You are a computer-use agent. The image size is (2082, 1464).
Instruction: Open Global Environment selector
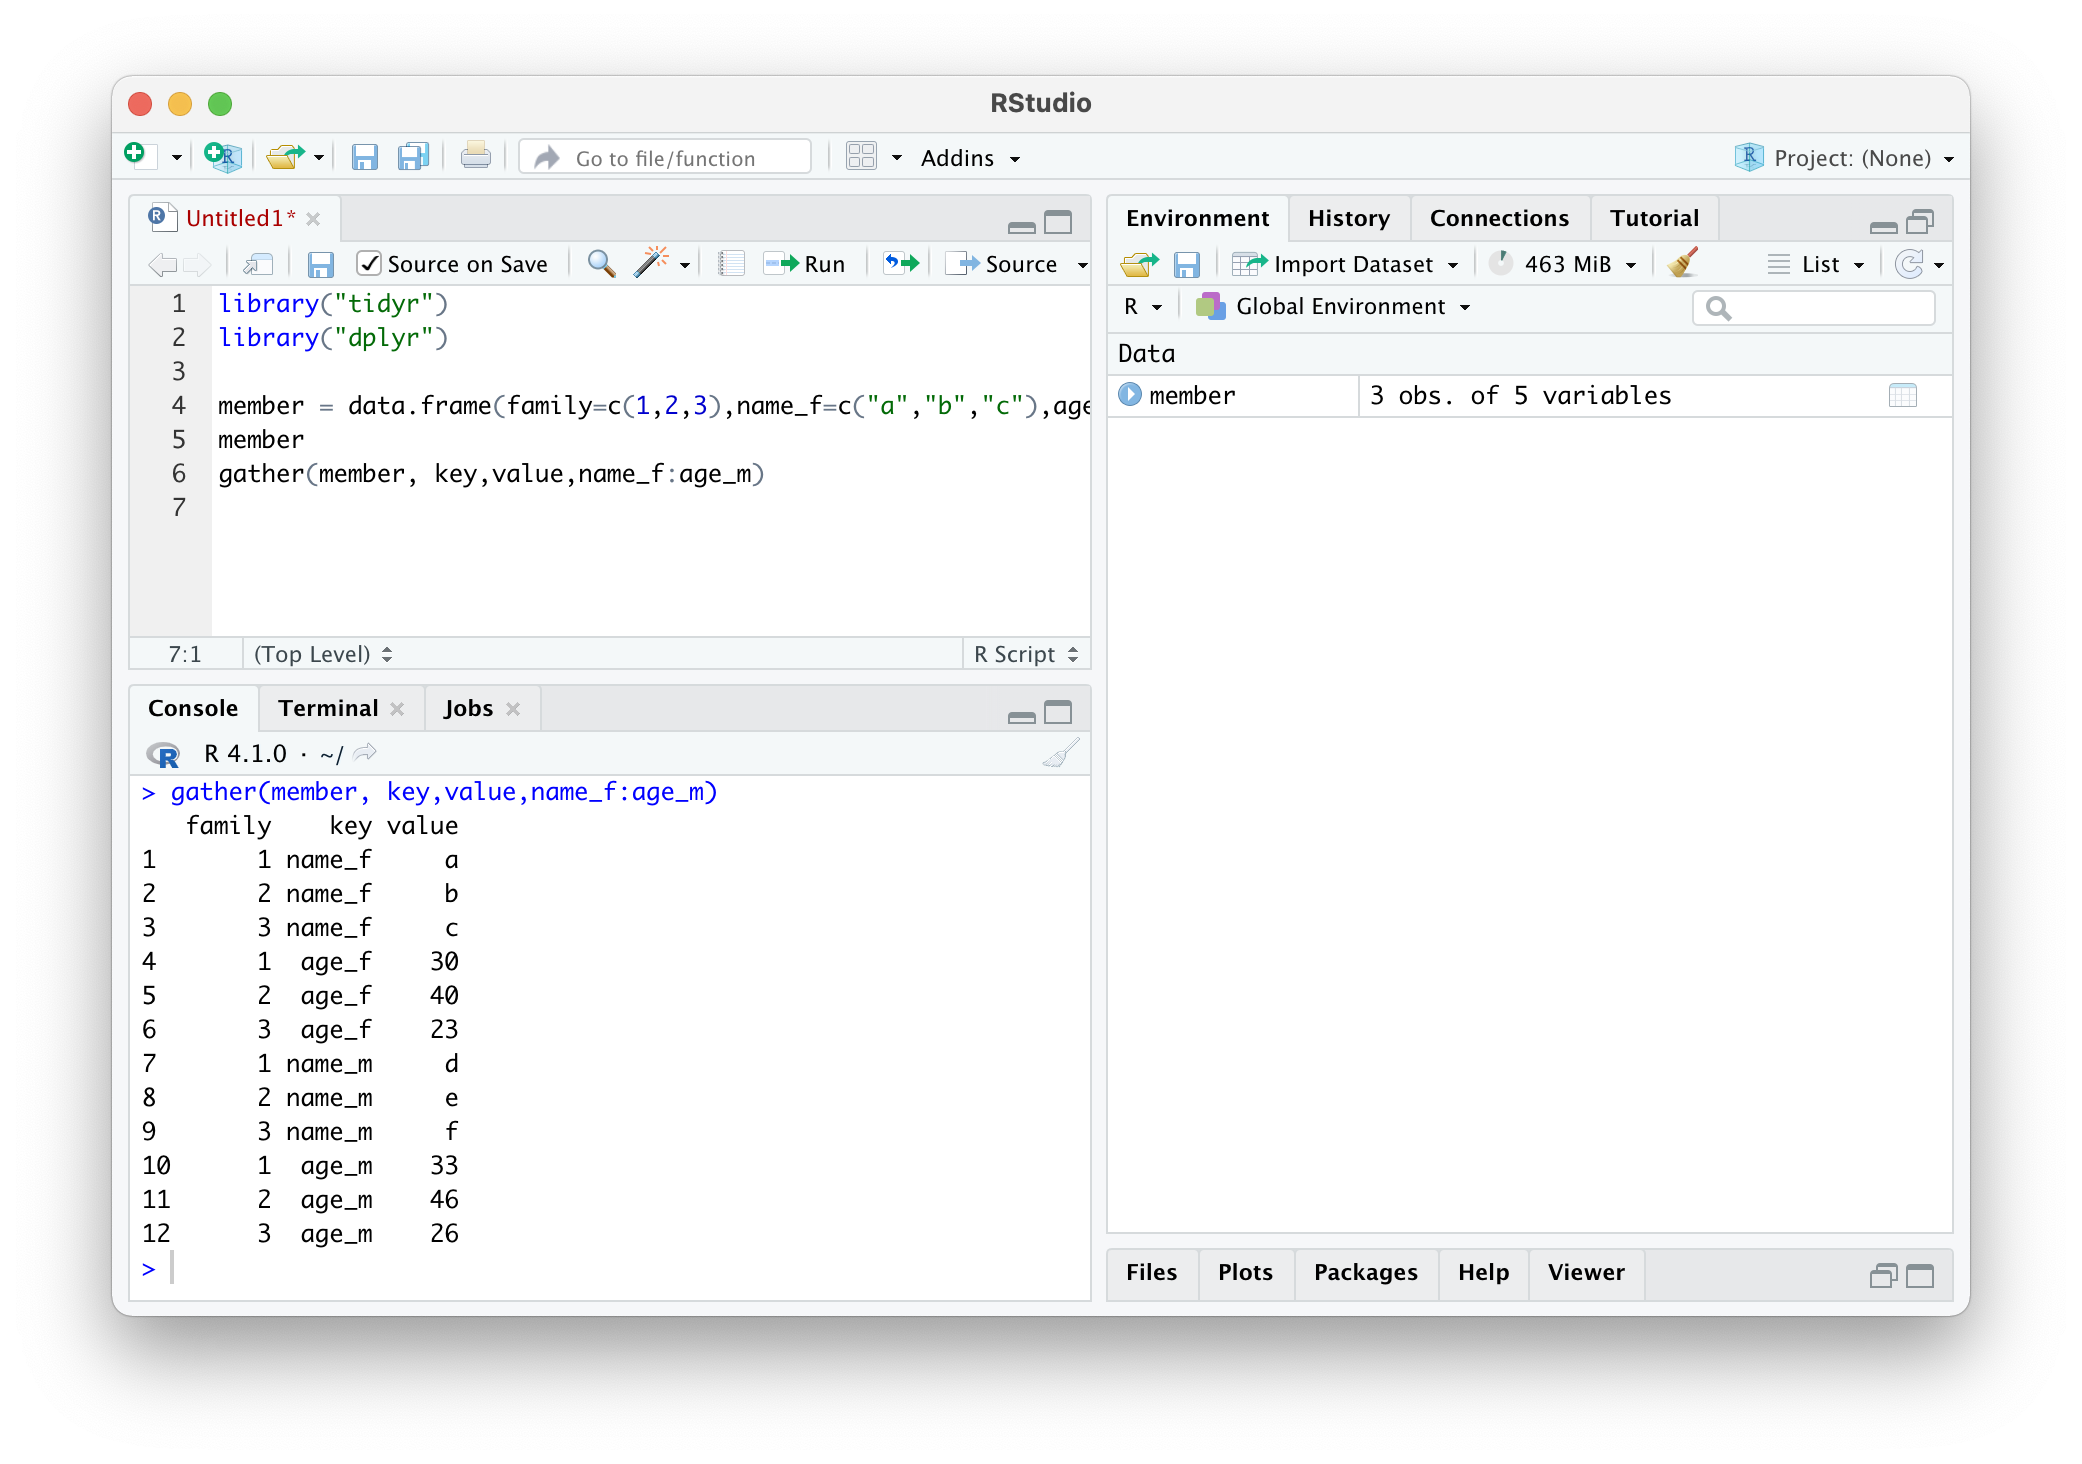(x=1334, y=307)
